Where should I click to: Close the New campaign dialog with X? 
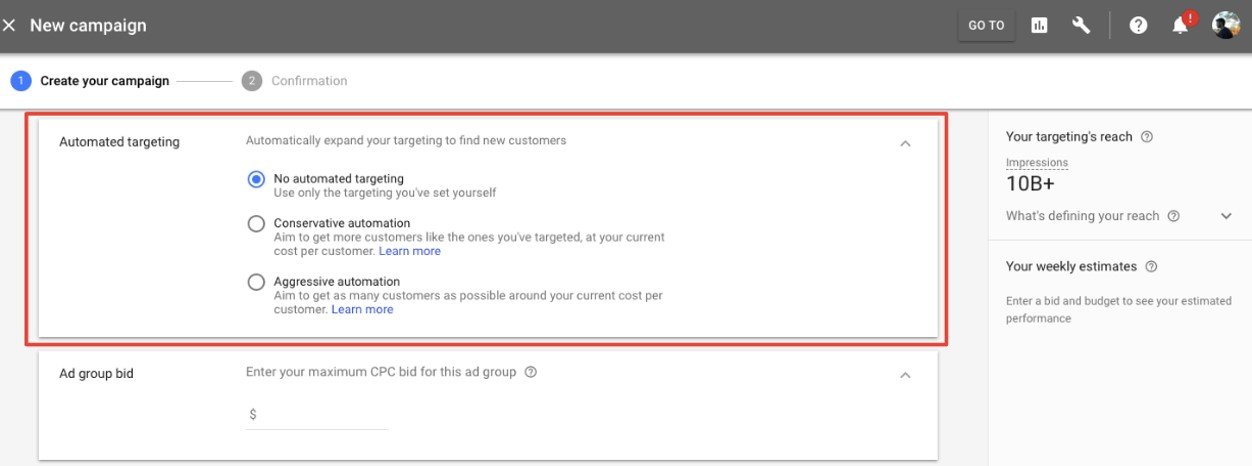(x=10, y=26)
